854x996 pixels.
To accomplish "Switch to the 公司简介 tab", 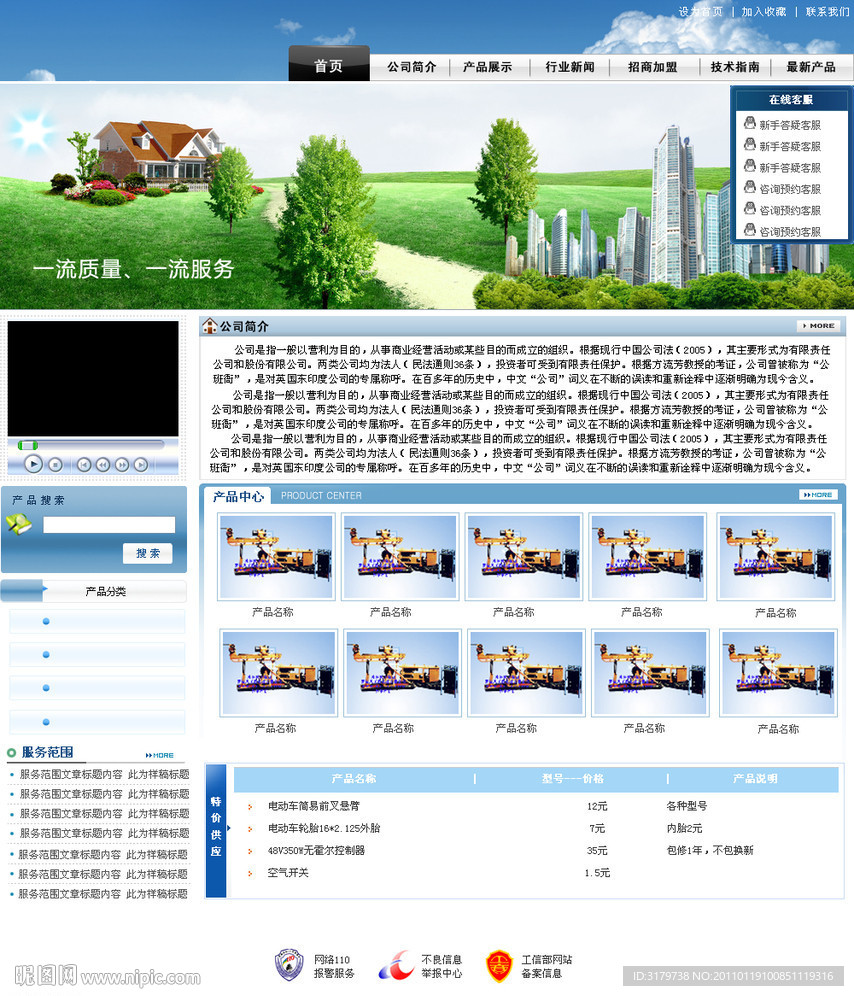I will (412, 66).
